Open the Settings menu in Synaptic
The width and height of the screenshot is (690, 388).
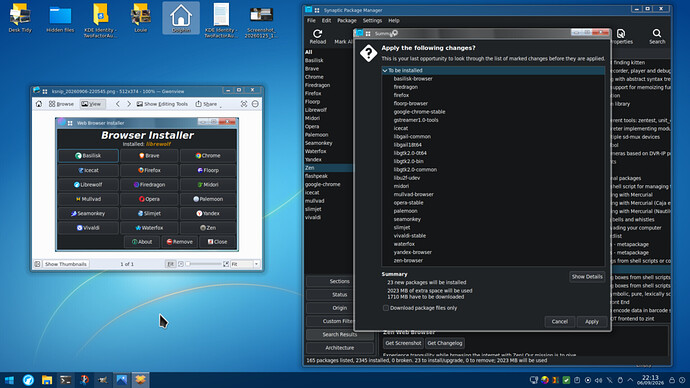point(372,20)
